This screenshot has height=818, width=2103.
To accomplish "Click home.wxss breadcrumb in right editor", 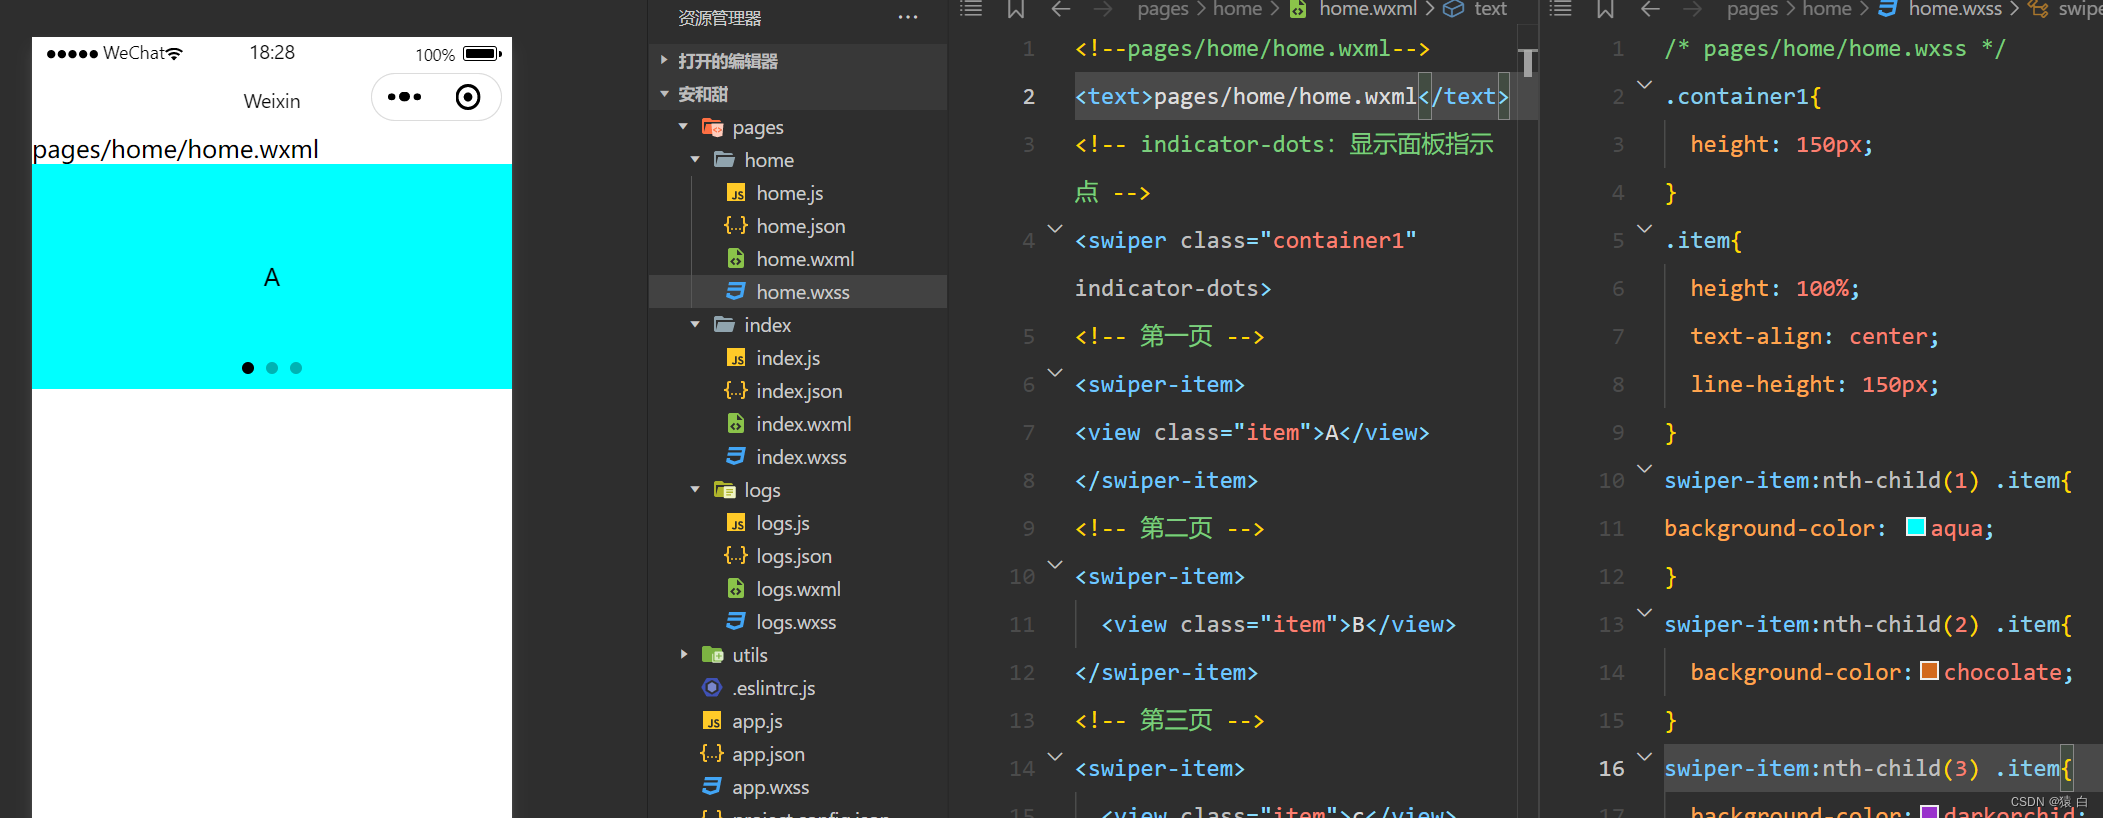I will tap(1955, 9).
